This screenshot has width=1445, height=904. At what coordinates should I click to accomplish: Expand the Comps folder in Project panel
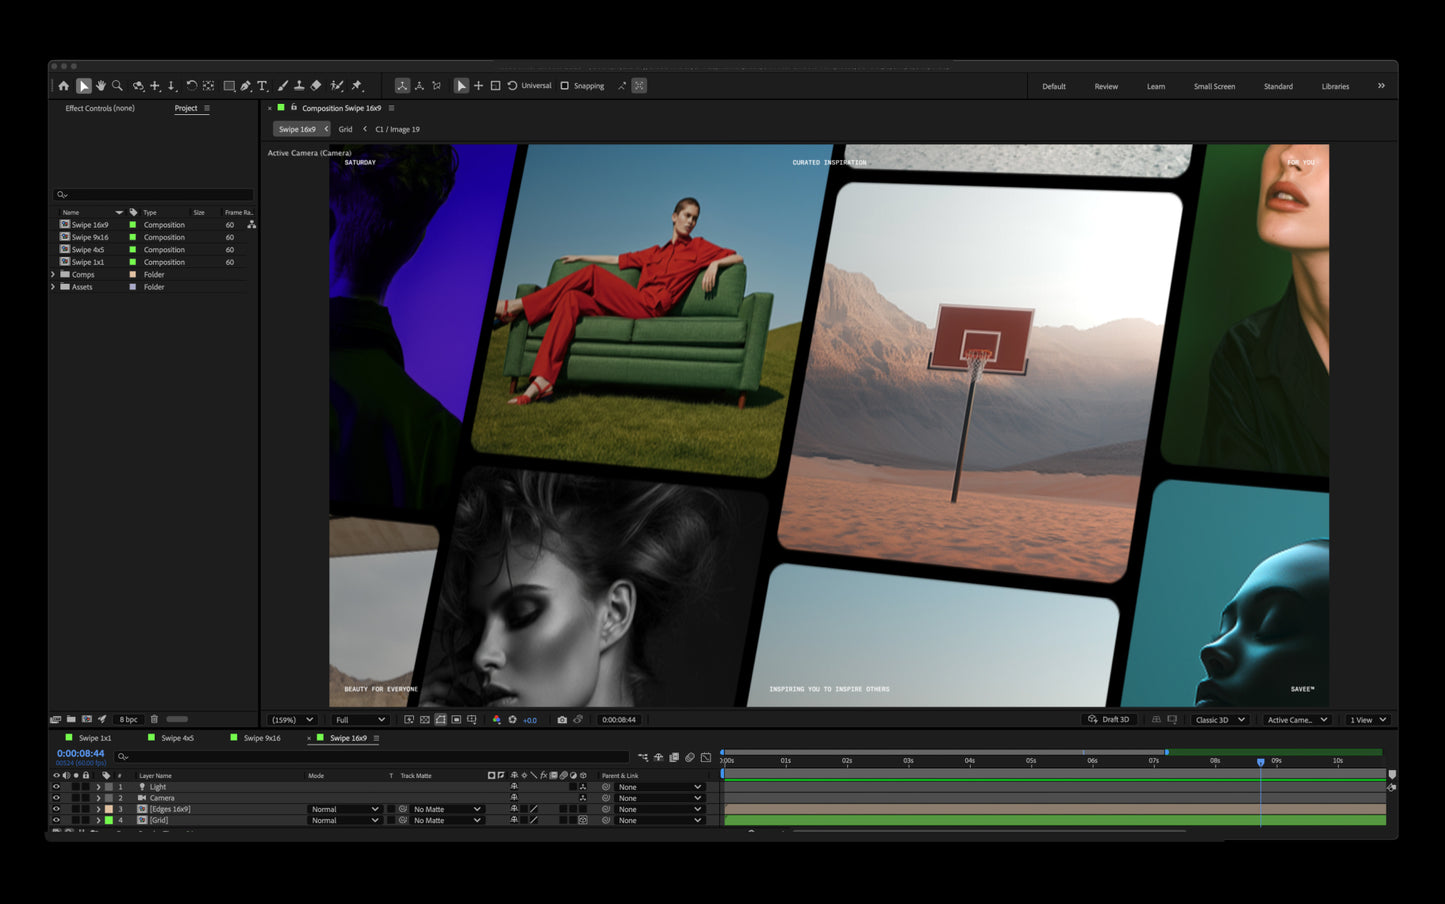53,274
